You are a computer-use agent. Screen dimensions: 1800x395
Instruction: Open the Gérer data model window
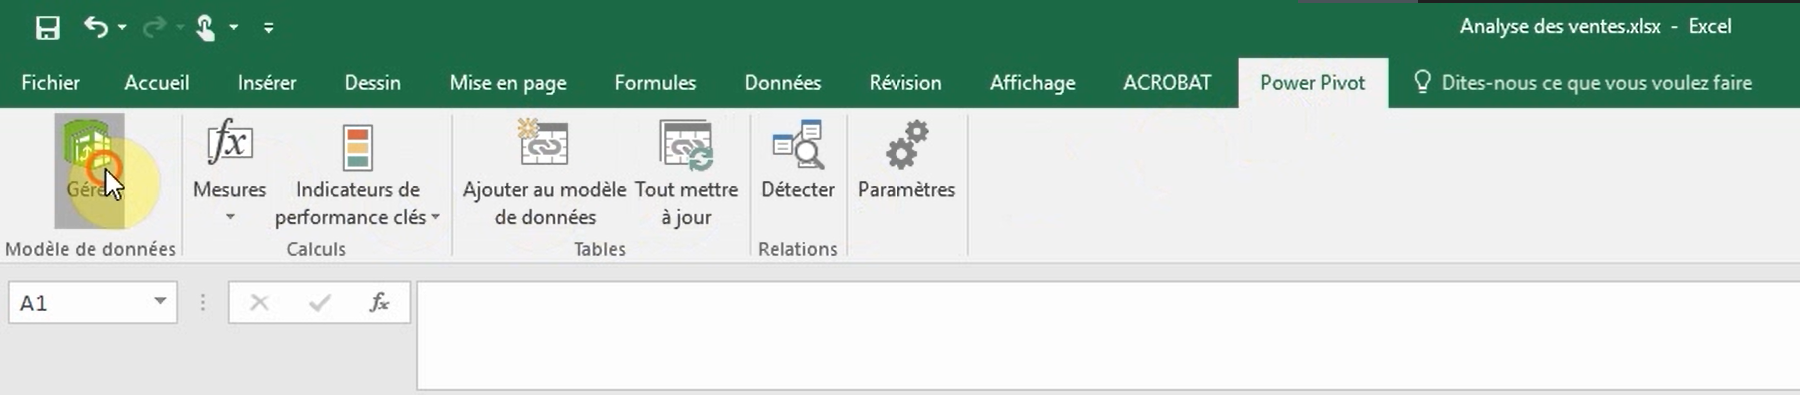pos(89,170)
